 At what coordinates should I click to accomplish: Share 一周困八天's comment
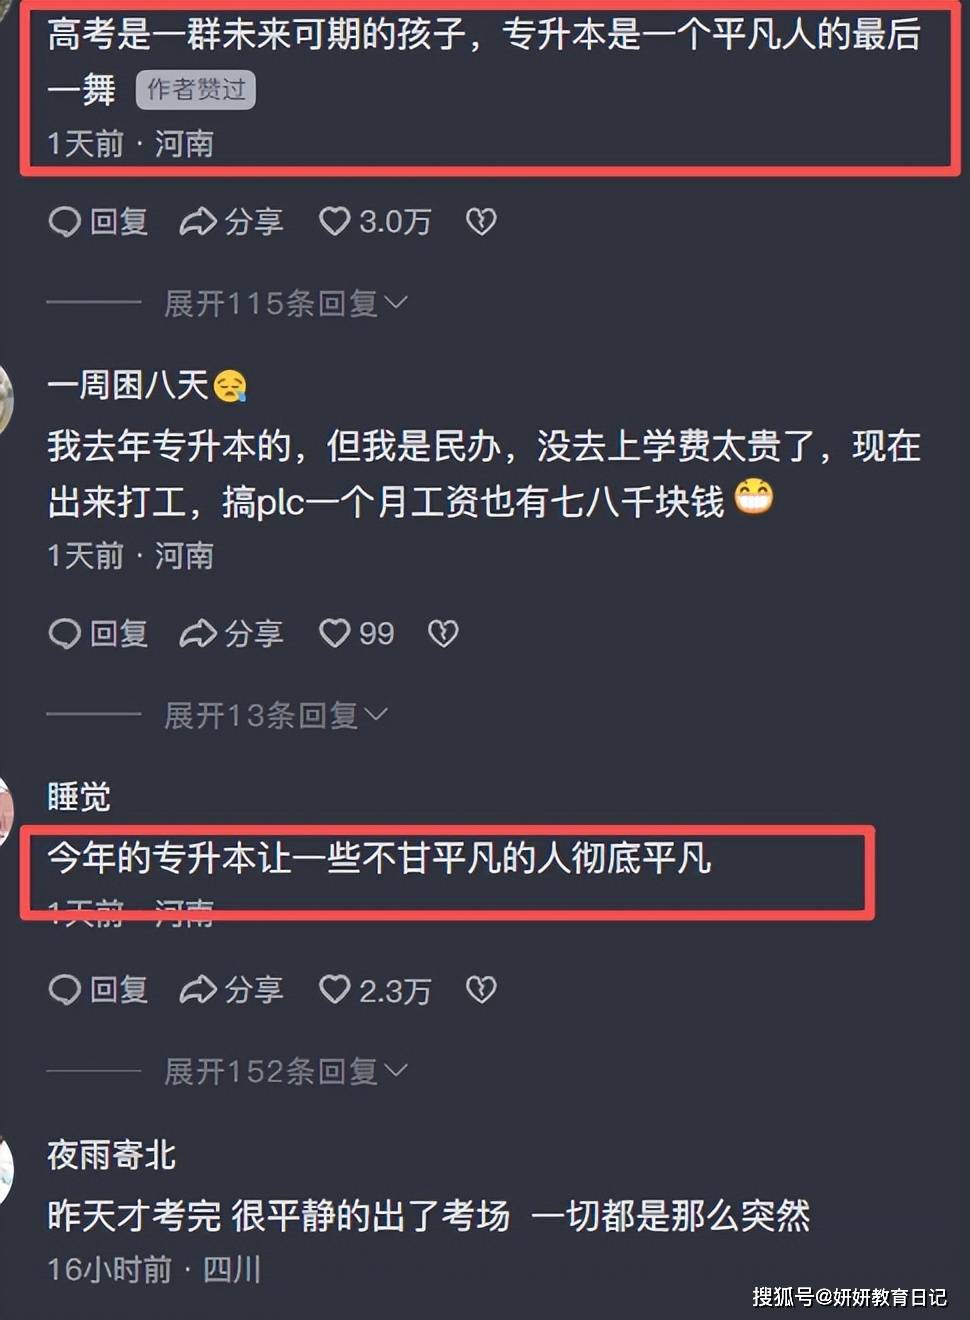coord(231,633)
